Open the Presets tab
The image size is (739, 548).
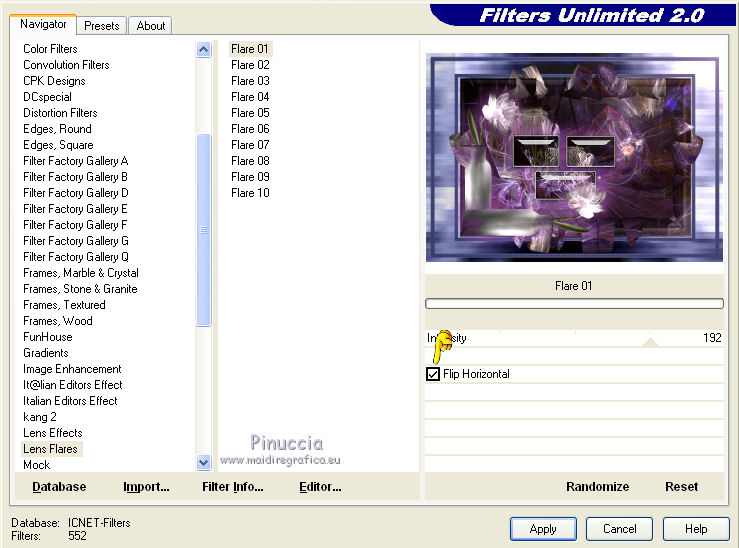[101, 26]
